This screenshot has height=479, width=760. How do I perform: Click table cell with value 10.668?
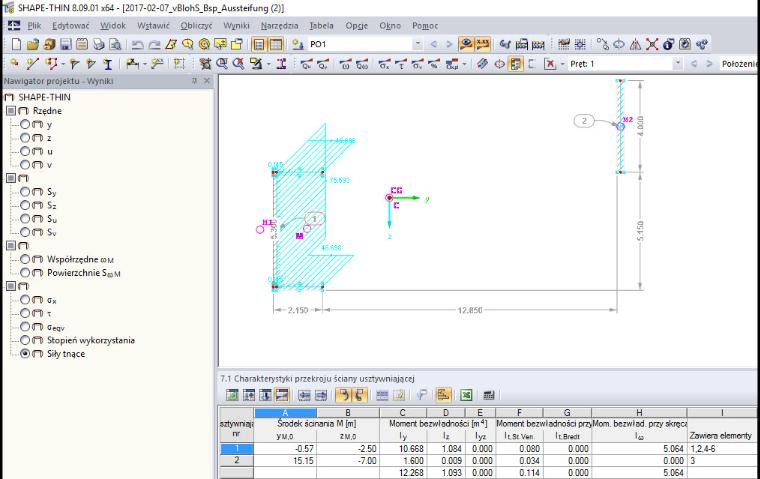click(403, 448)
